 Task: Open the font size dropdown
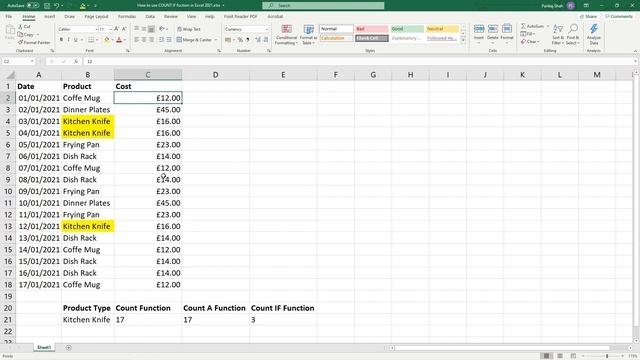click(x=111, y=29)
